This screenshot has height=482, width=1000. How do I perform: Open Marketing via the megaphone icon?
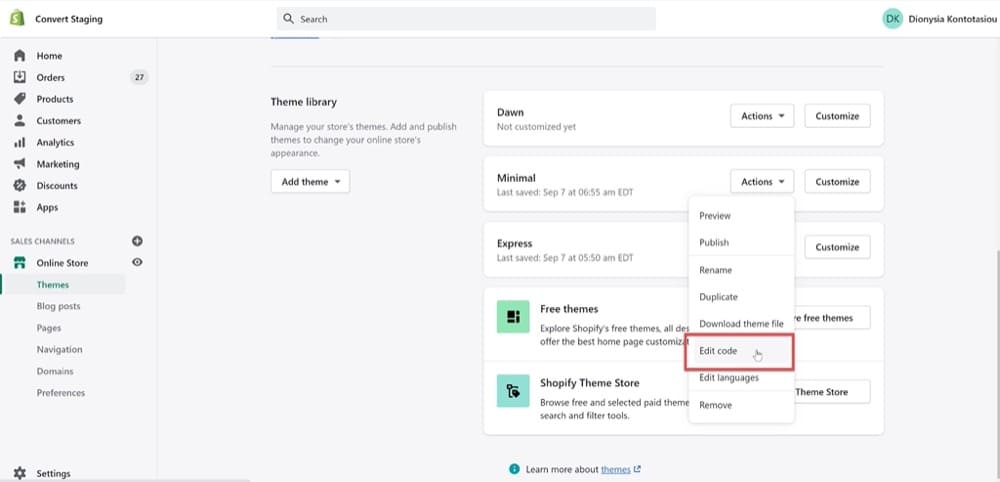pos(19,164)
